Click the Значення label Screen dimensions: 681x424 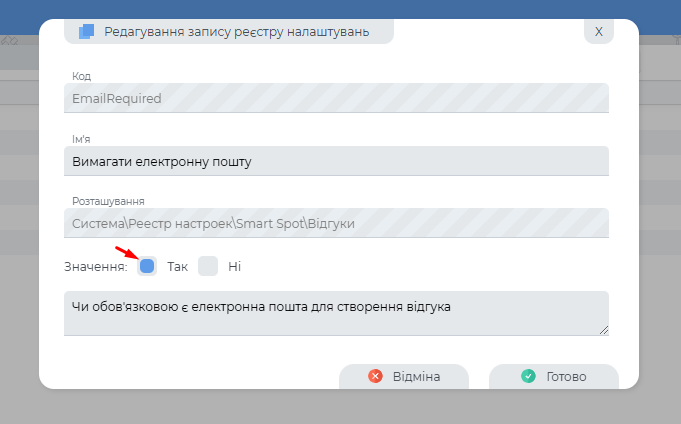click(x=94, y=267)
